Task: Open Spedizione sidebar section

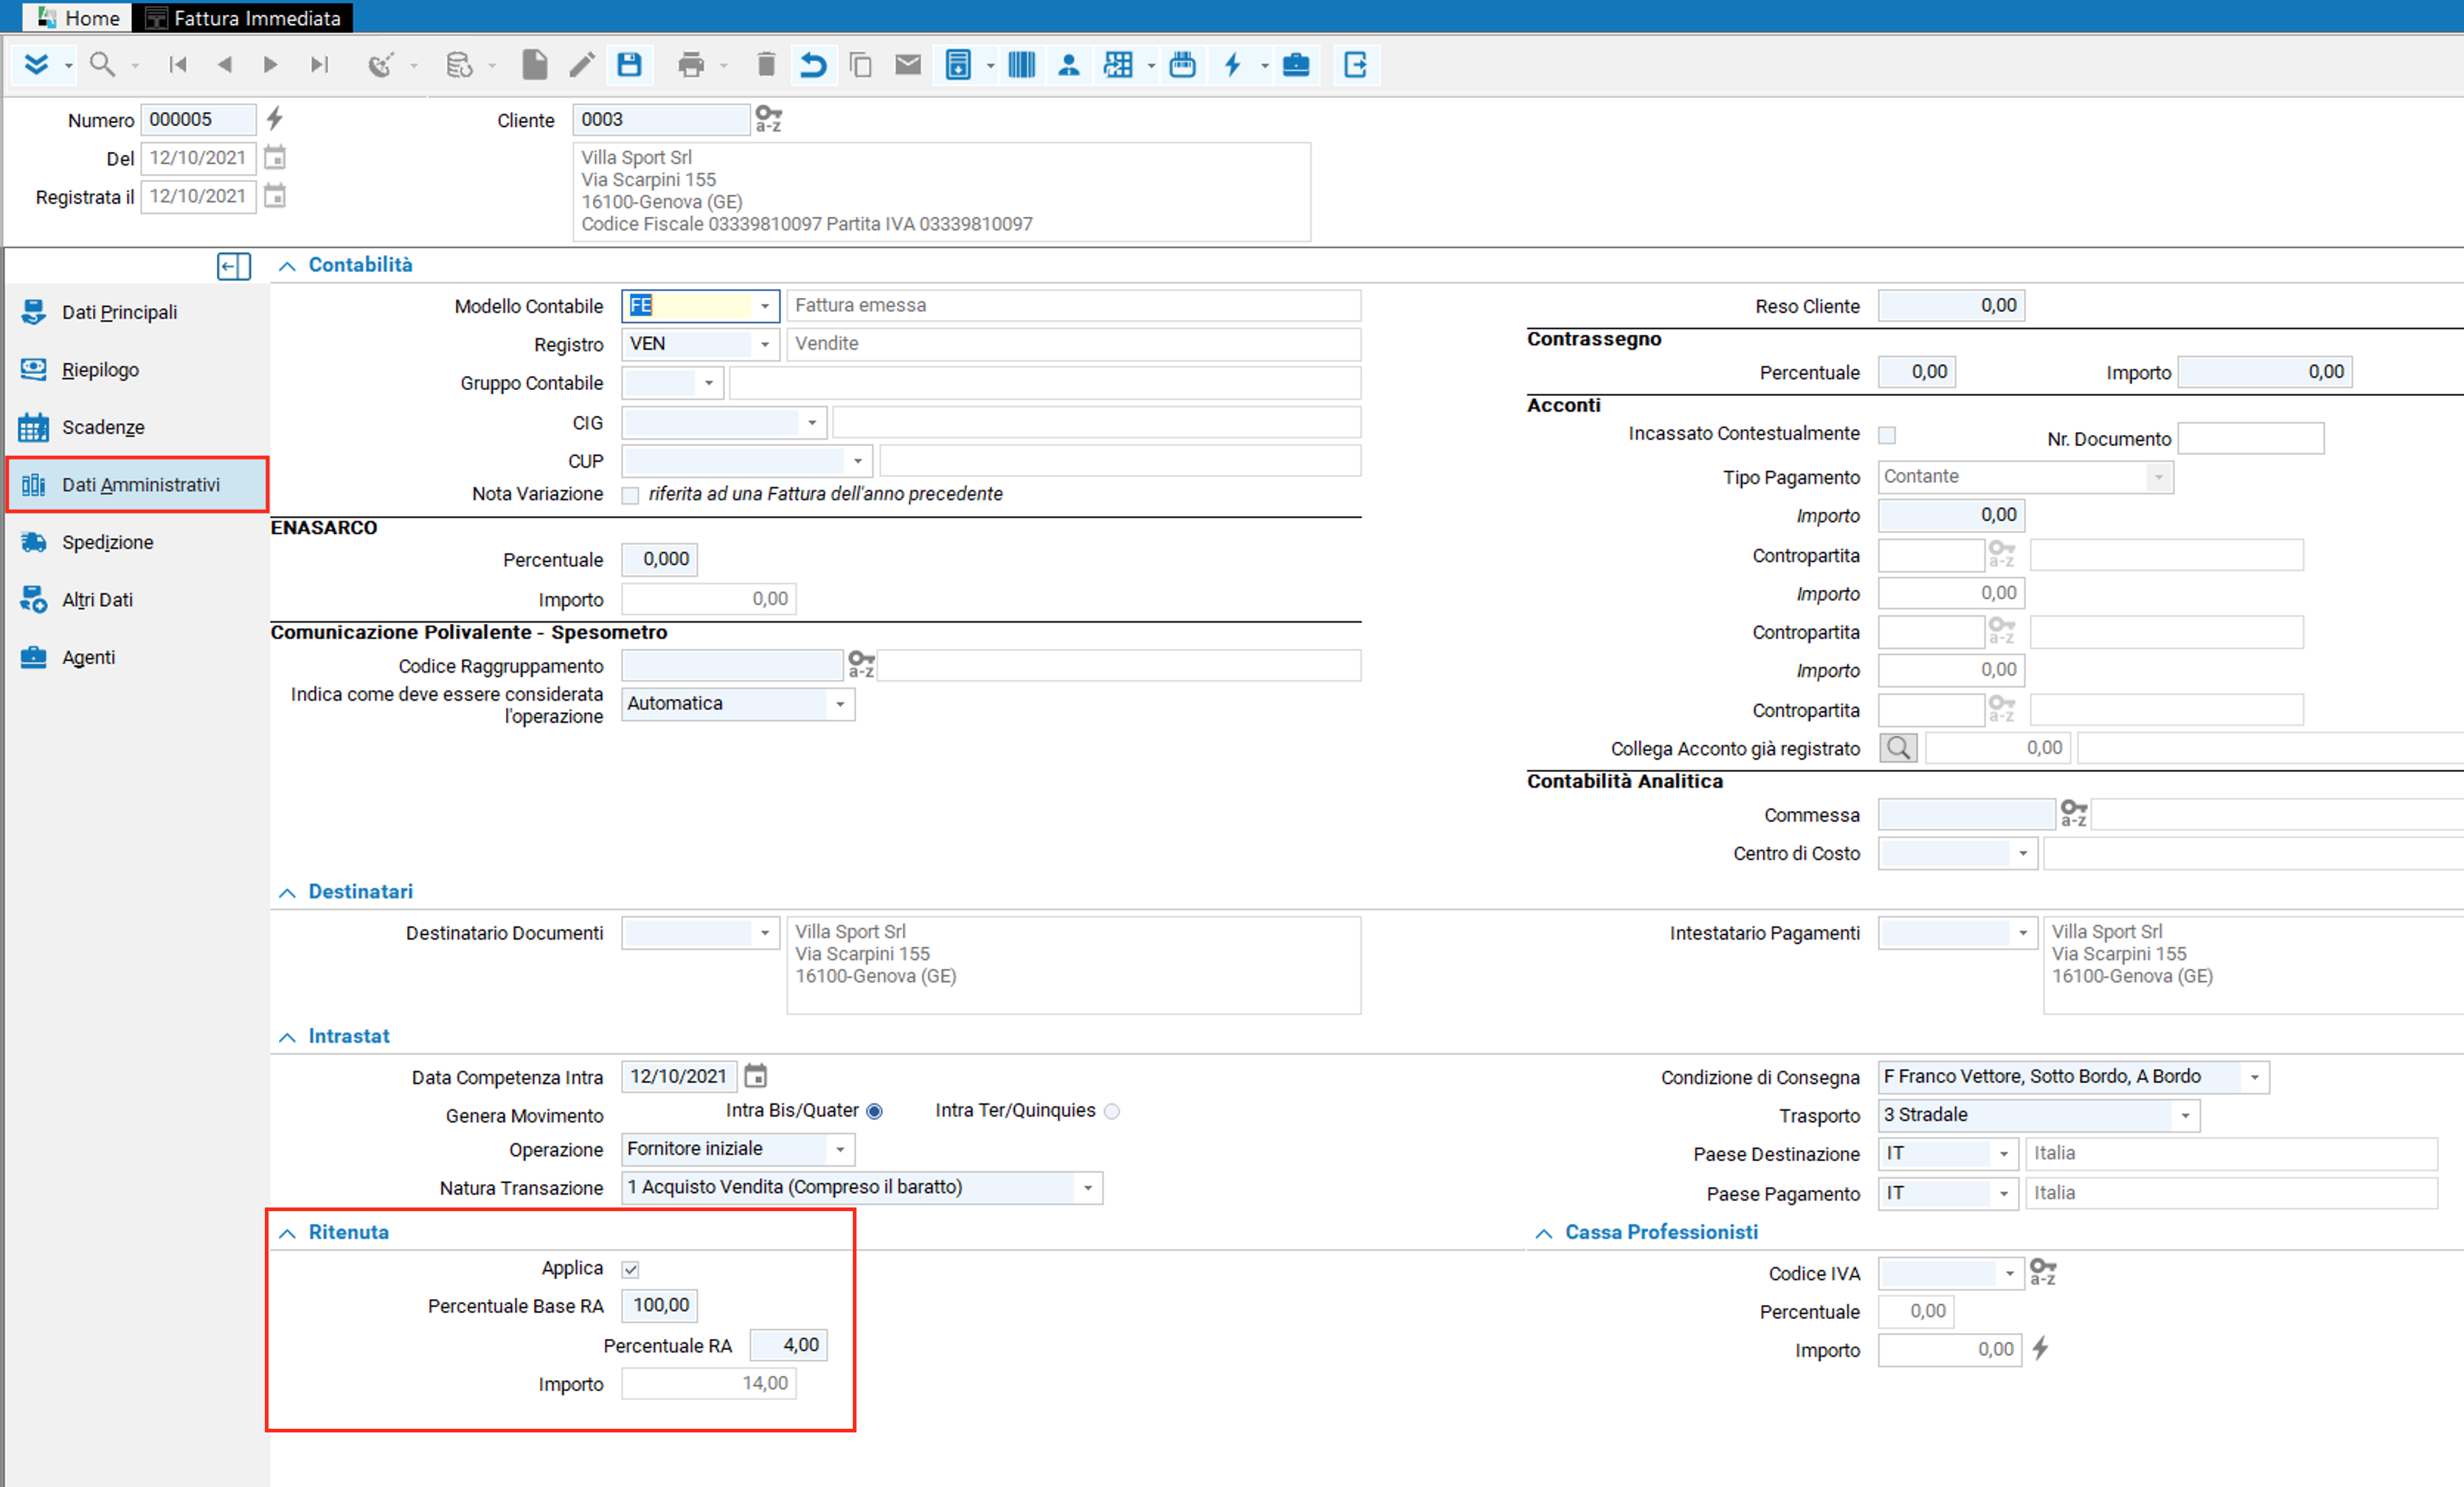Action: (137, 542)
